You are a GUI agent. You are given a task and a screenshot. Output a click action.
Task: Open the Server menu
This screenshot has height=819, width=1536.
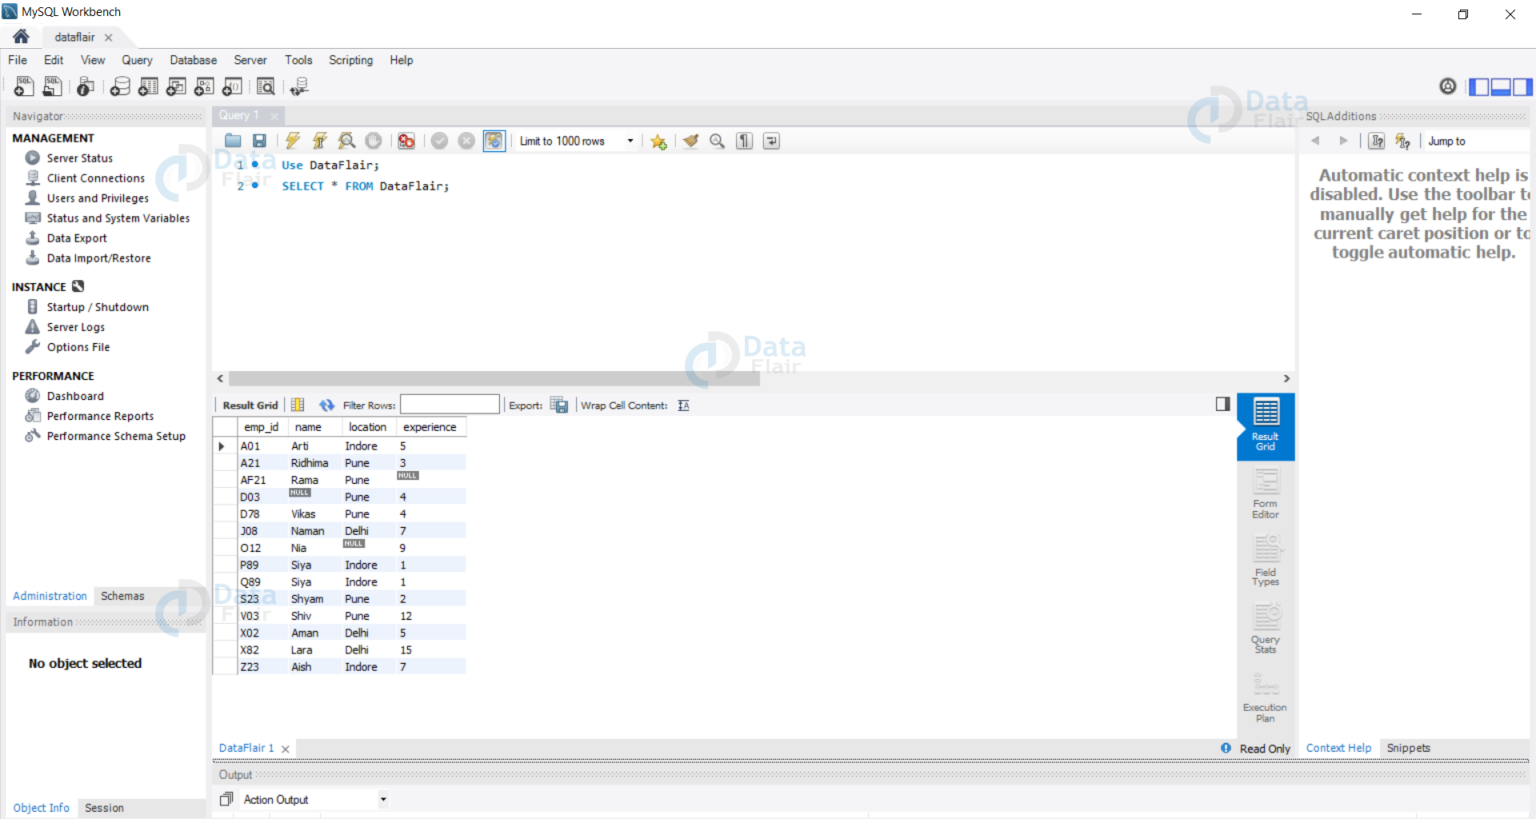tap(250, 60)
